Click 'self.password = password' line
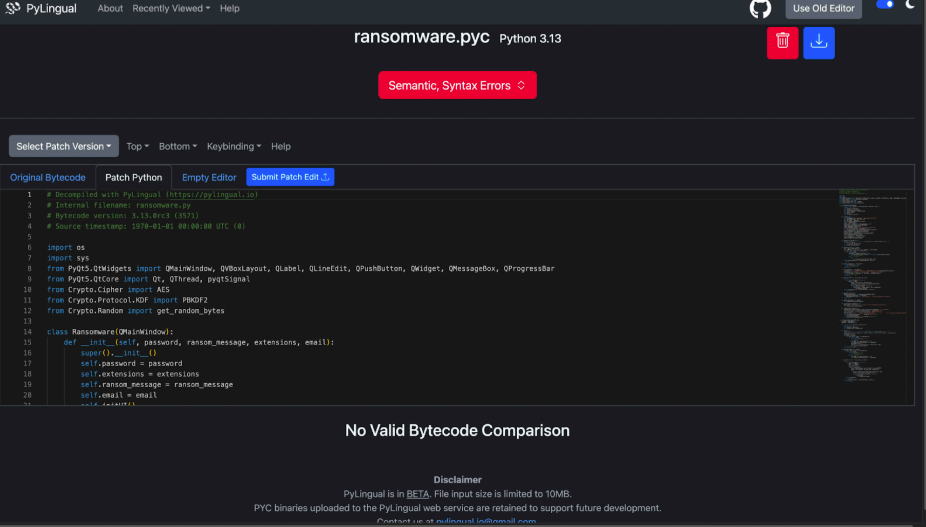The width and height of the screenshot is (926, 527). click(131, 363)
